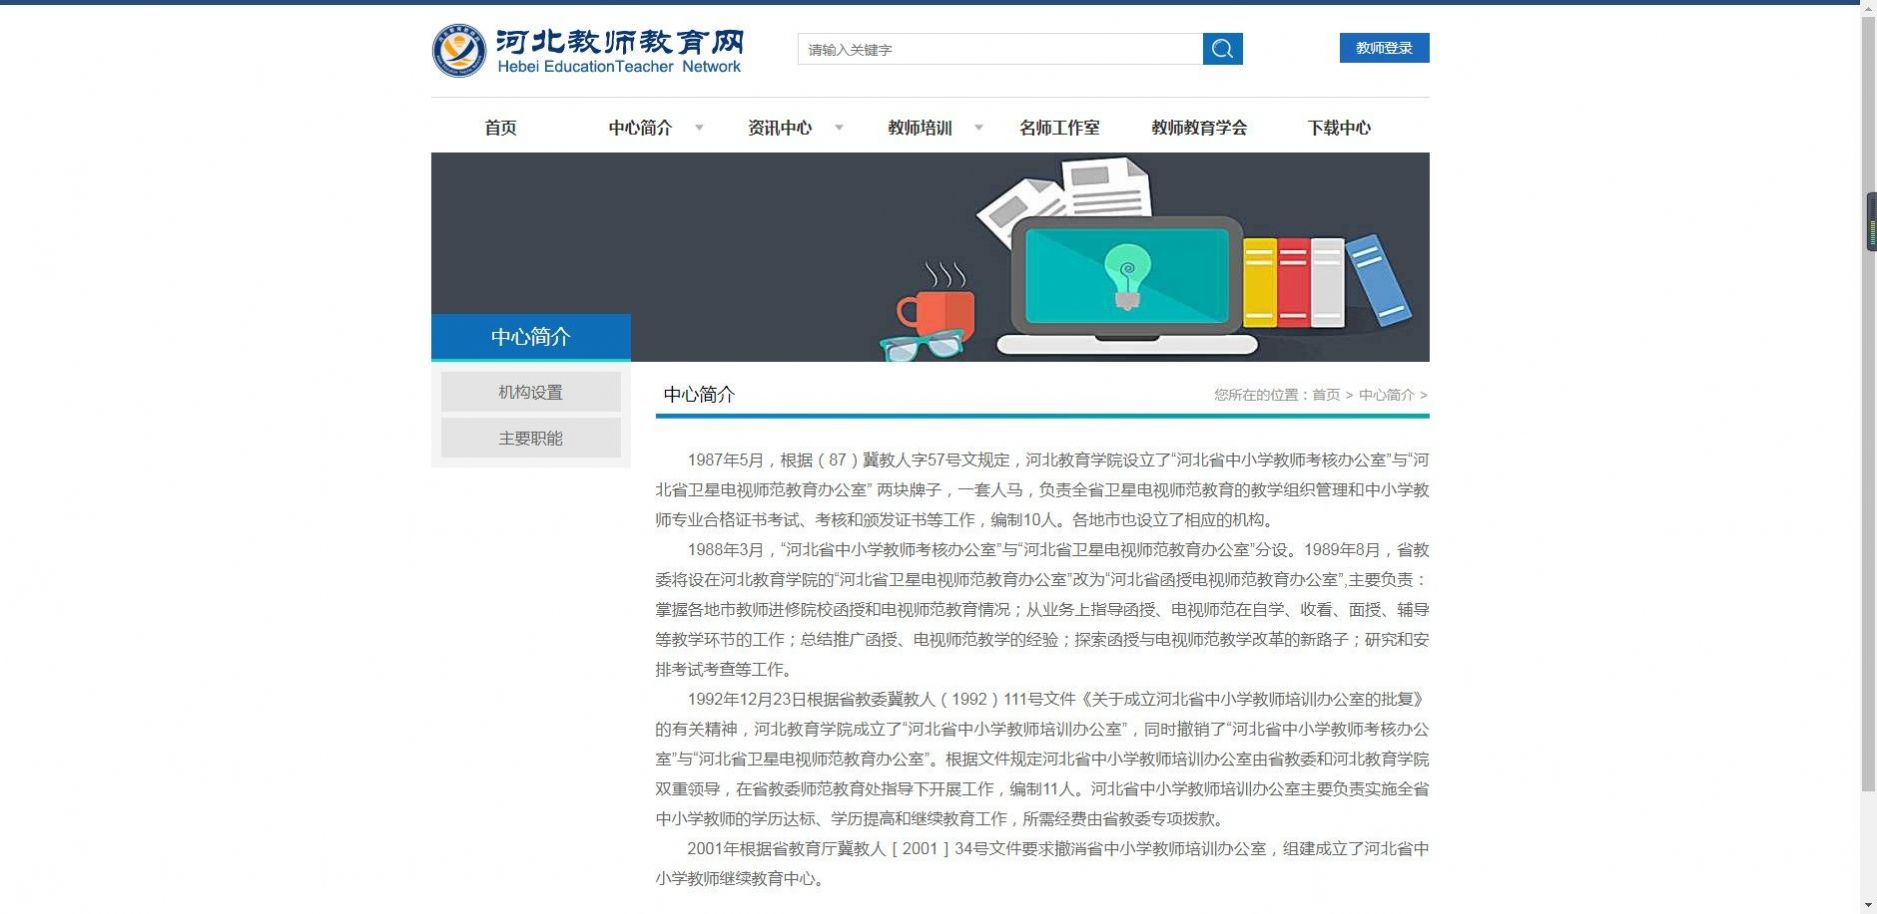Click the Hebei Education Teacher Network logo

(590, 48)
